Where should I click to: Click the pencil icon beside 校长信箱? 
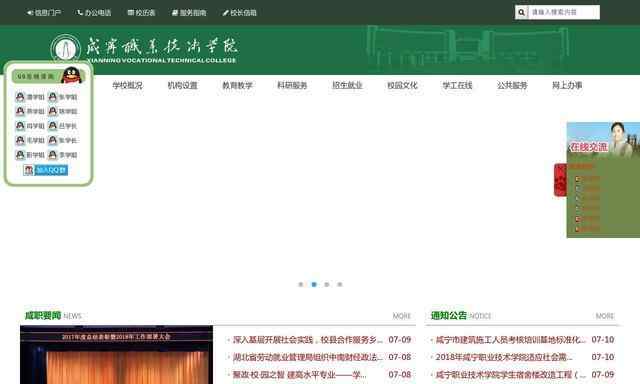click(225, 13)
